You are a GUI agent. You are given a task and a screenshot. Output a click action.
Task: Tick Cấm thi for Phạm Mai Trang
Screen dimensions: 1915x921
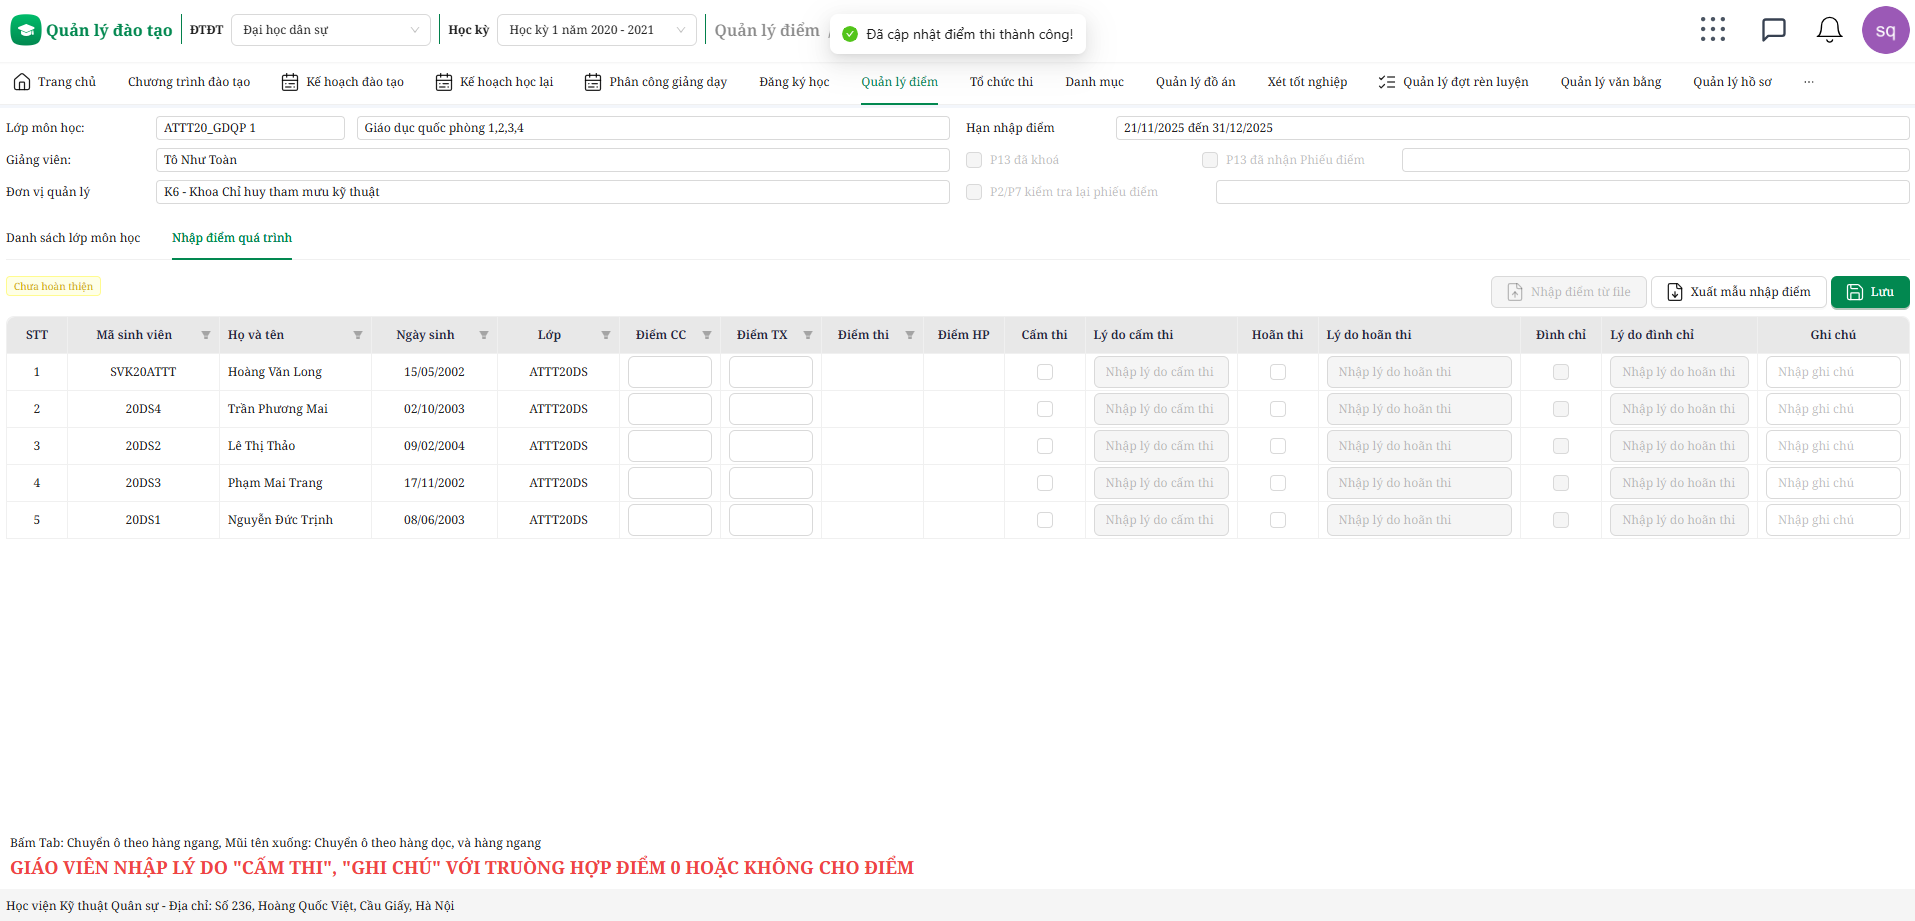[x=1045, y=483]
